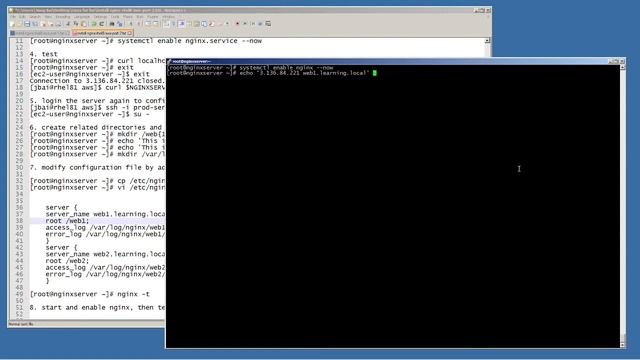Click the Redo arrow icon
Viewport: 640px width, 360px height.
tap(102, 24)
